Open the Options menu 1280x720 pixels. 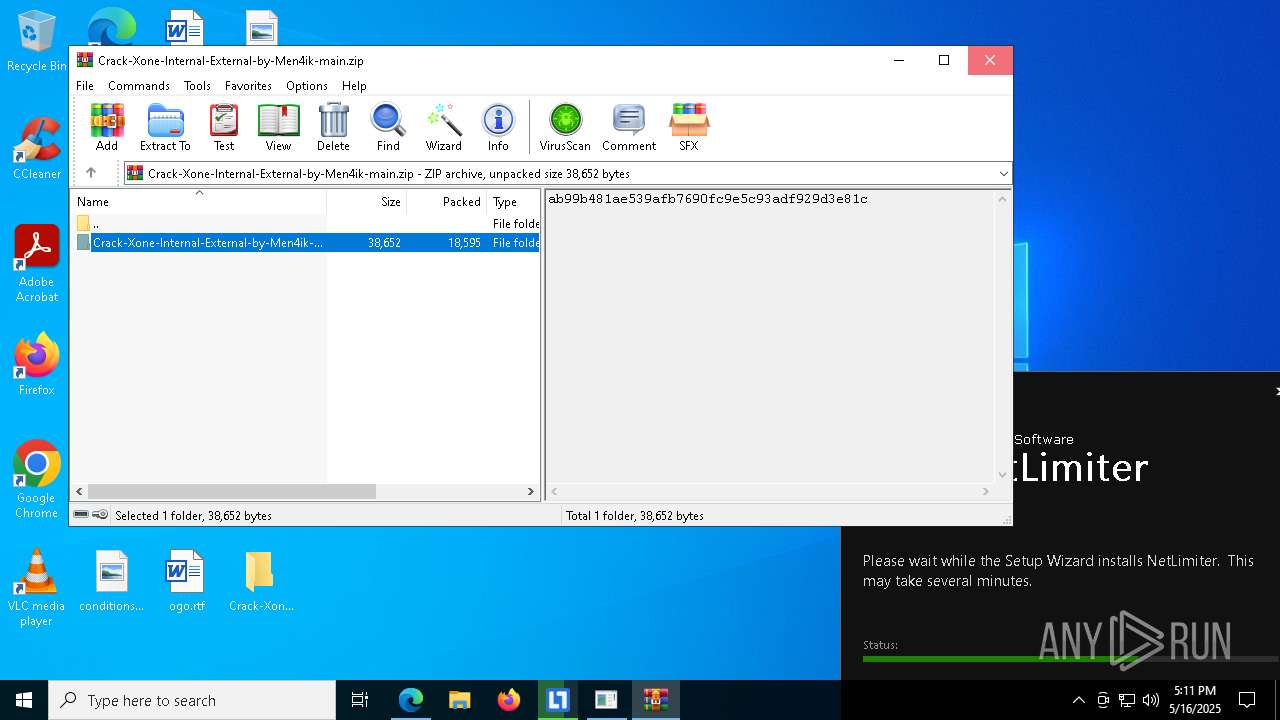click(307, 86)
